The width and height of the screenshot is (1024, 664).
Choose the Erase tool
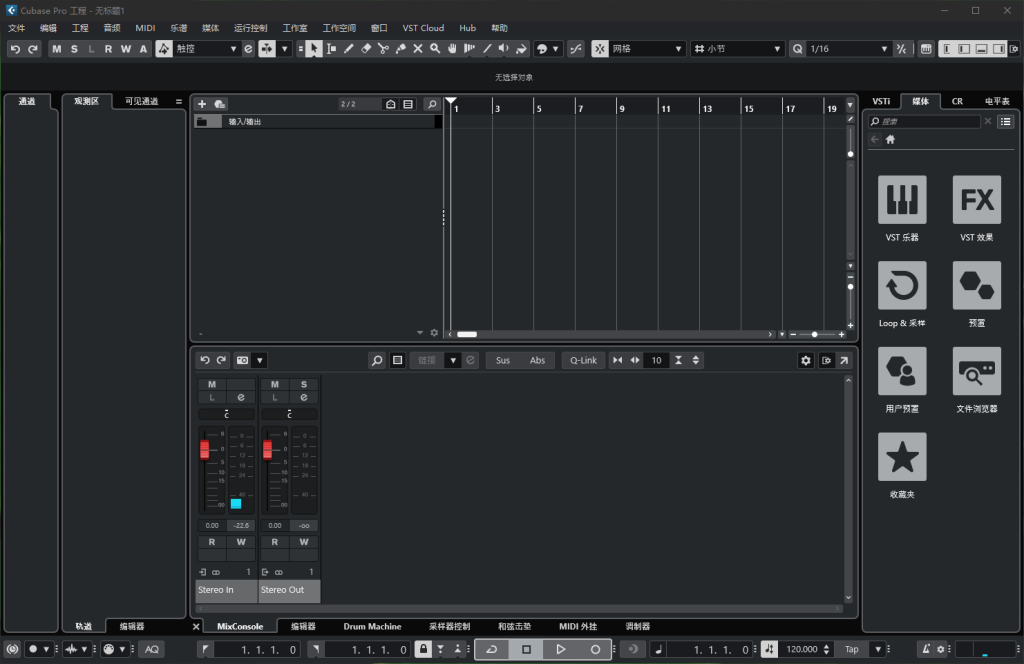[366, 49]
